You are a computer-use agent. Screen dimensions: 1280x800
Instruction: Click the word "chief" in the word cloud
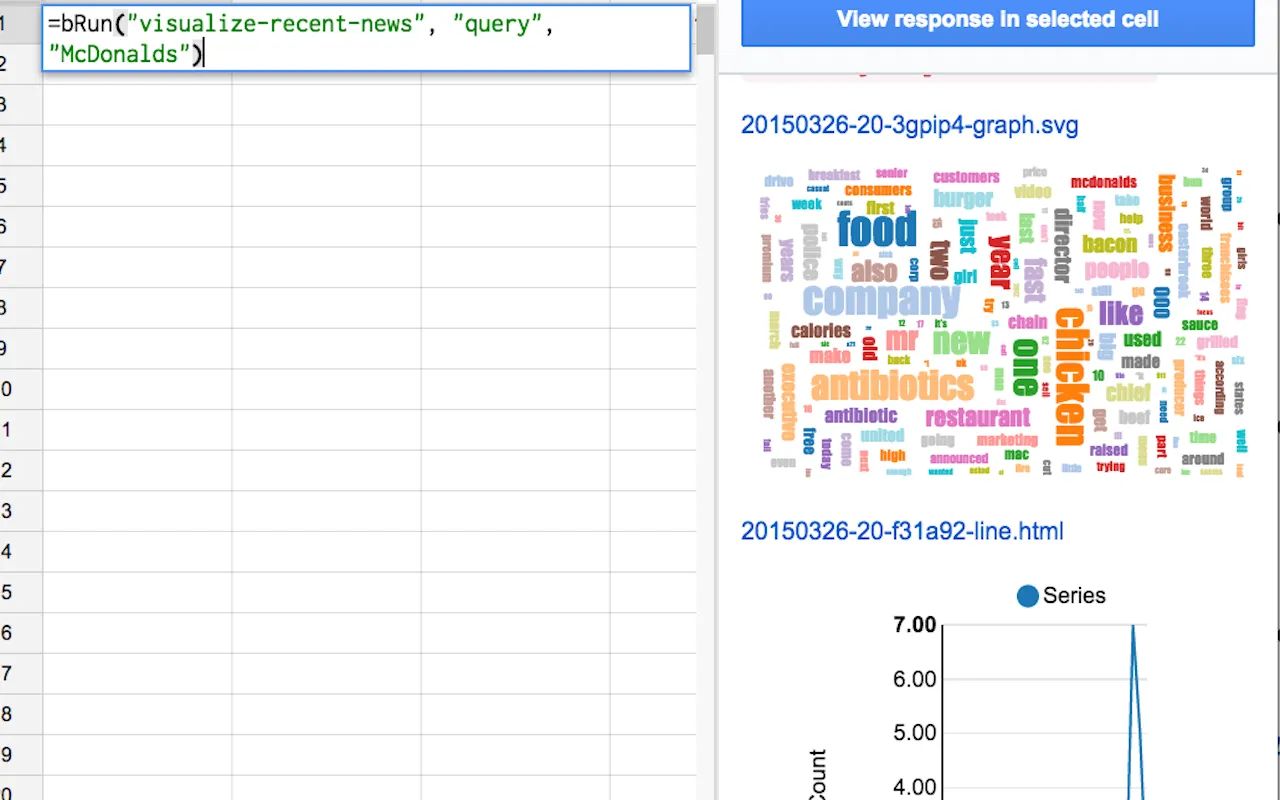[1128, 393]
